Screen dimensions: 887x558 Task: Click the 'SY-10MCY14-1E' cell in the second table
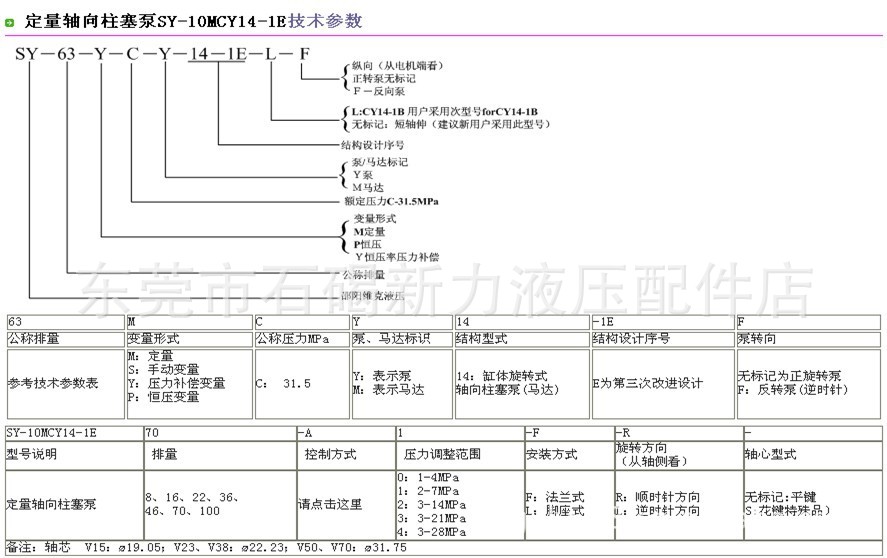[x=74, y=433]
